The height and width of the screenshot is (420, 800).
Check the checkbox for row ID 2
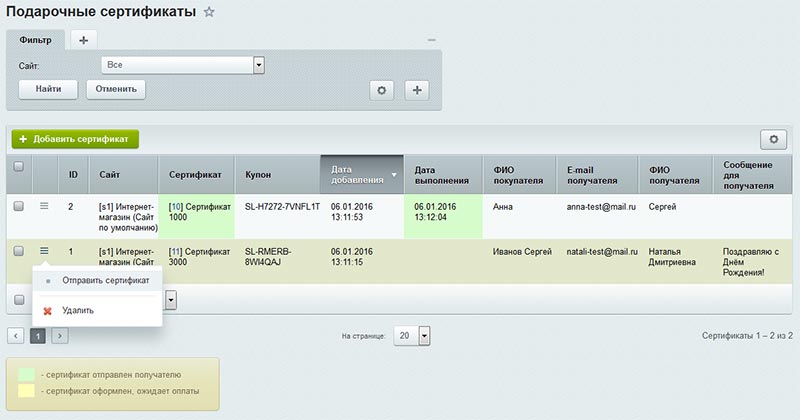(x=18, y=206)
